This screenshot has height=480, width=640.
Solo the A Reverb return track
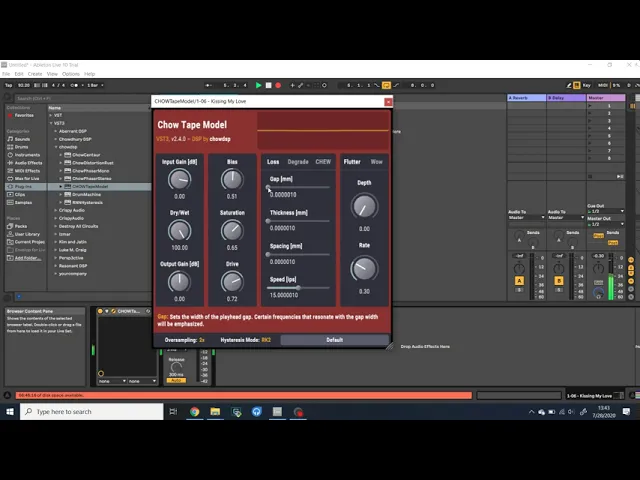[x=519, y=290]
